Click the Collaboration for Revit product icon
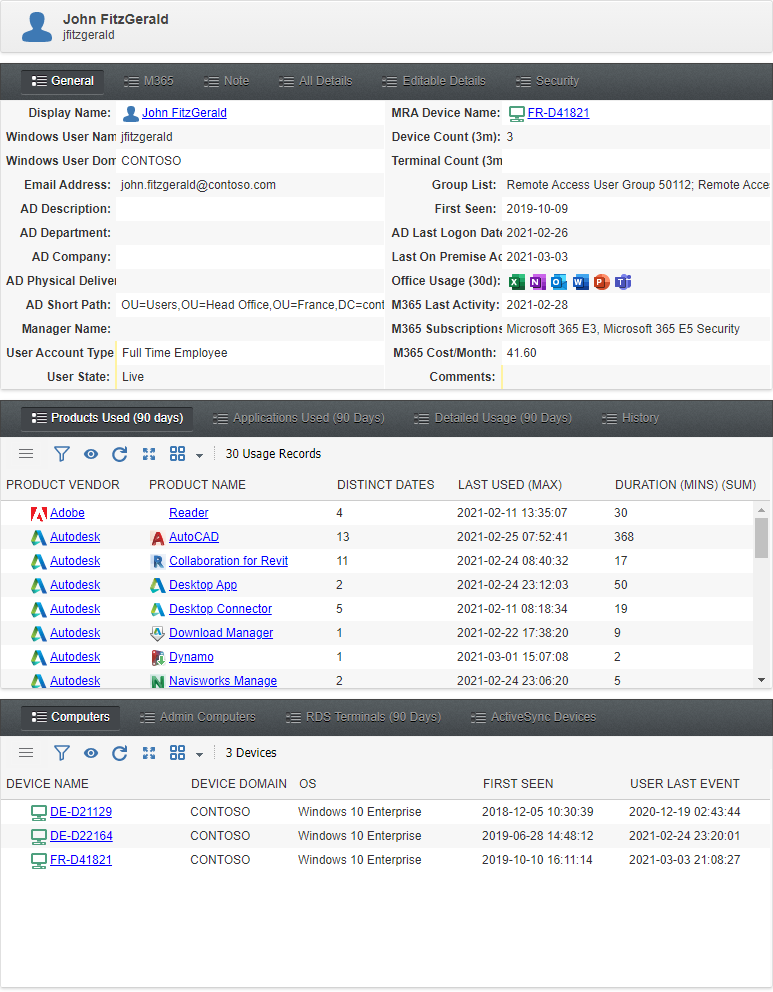This screenshot has width=773, height=992. [158, 562]
